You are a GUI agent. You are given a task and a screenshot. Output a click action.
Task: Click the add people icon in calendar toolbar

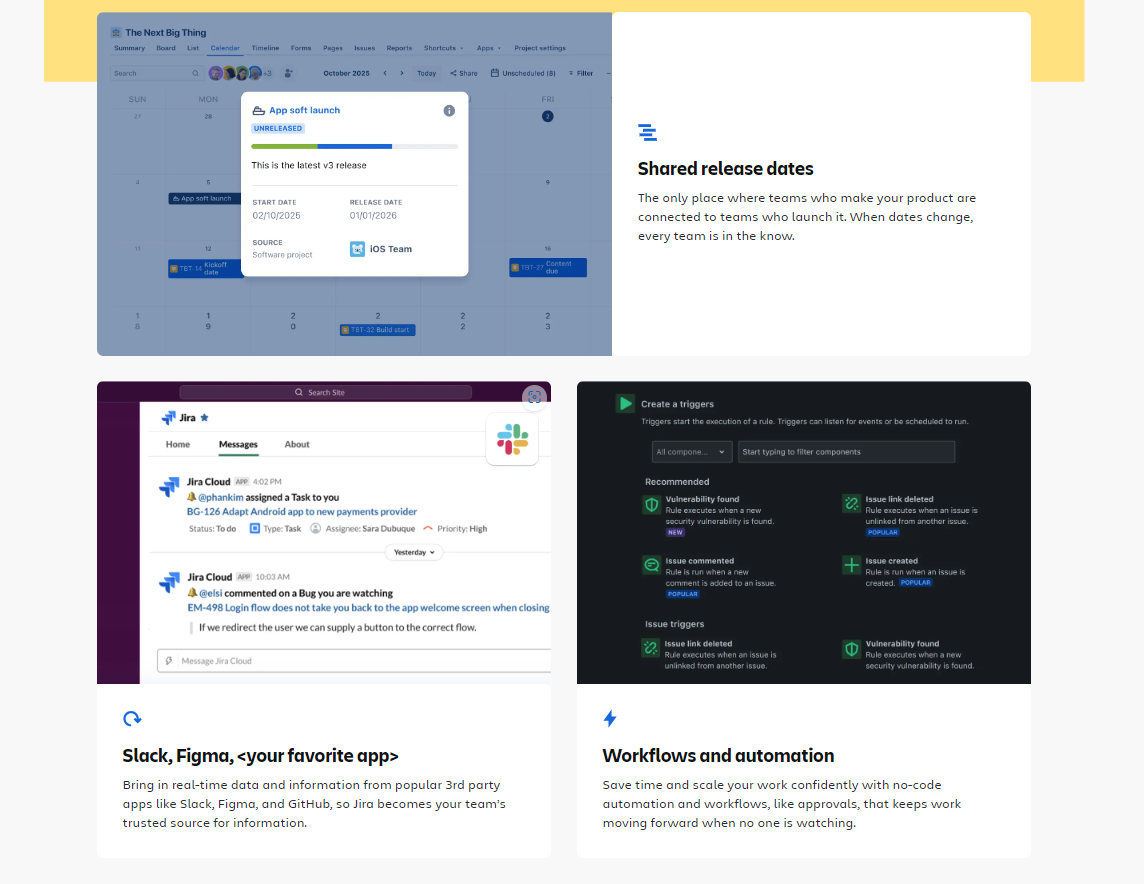pos(289,73)
